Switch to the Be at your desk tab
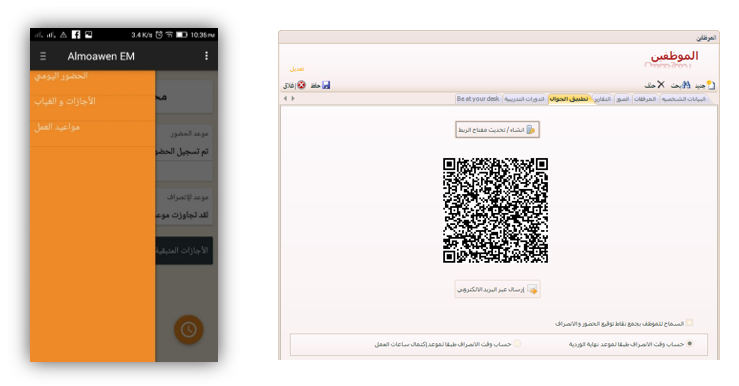The height and width of the screenshot is (386, 739). pyautogui.click(x=478, y=99)
